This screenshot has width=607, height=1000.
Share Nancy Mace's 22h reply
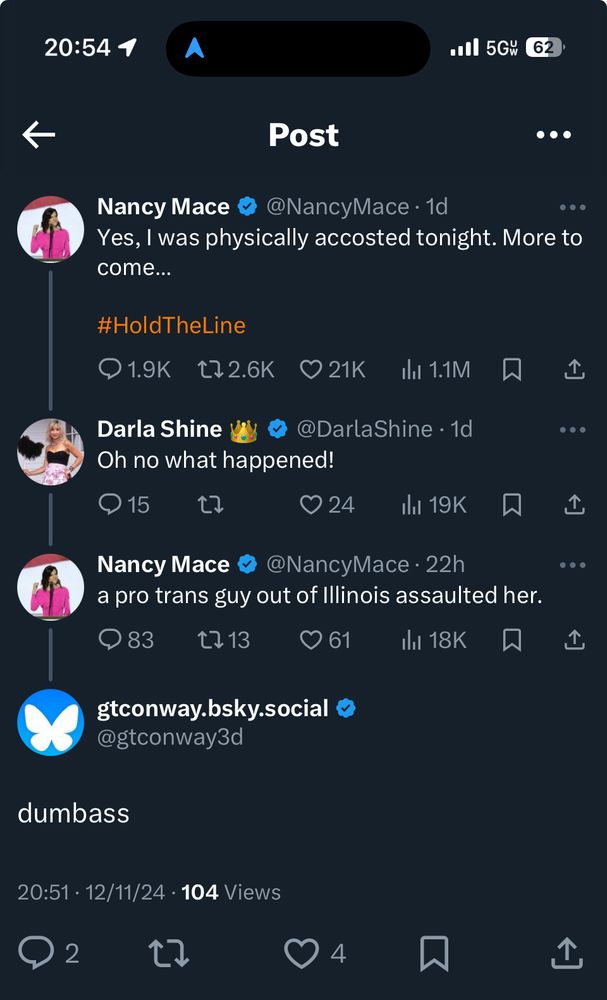point(574,640)
